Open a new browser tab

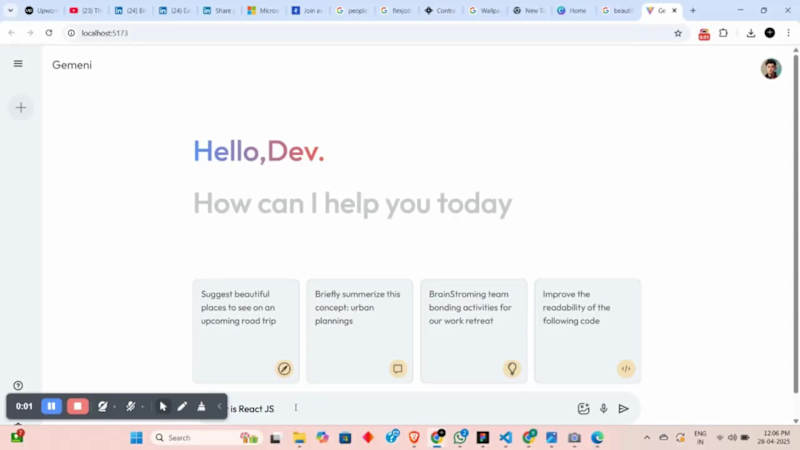point(693,10)
